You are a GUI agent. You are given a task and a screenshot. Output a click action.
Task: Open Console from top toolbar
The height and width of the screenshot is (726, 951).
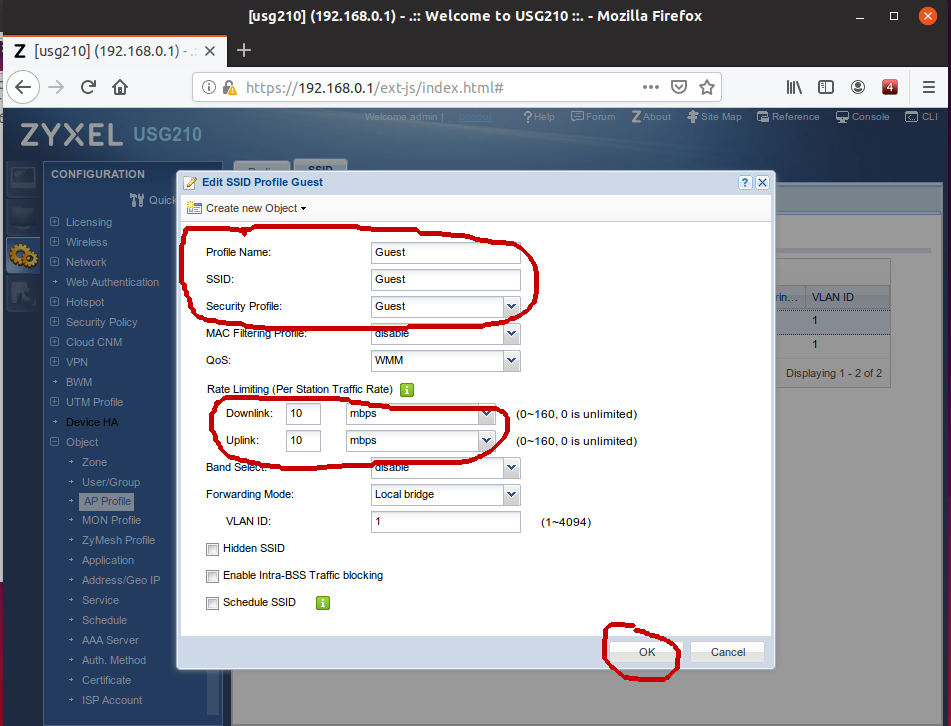coord(862,116)
